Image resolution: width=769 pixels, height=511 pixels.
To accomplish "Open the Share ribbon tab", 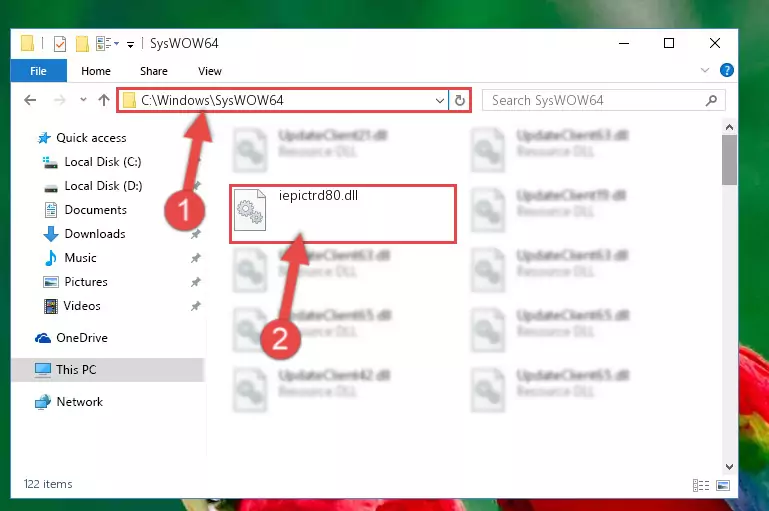I will point(154,71).
